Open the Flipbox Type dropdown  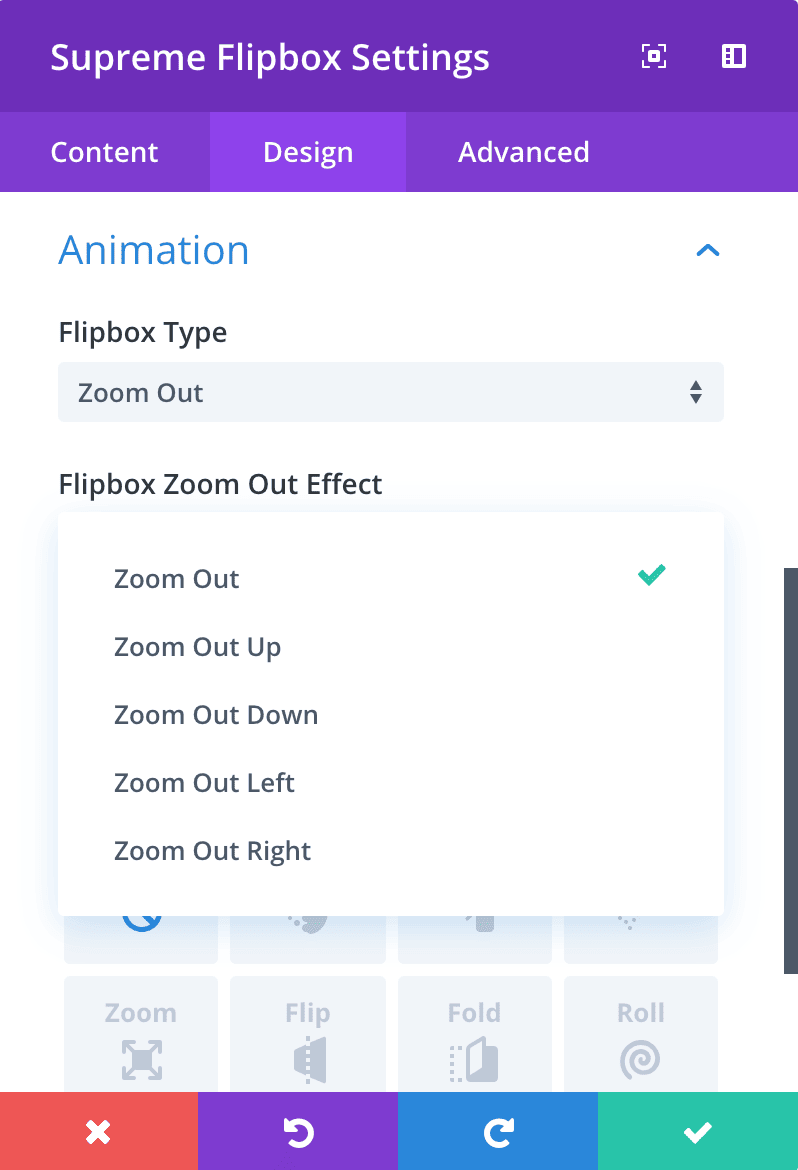tap(391, 392)
